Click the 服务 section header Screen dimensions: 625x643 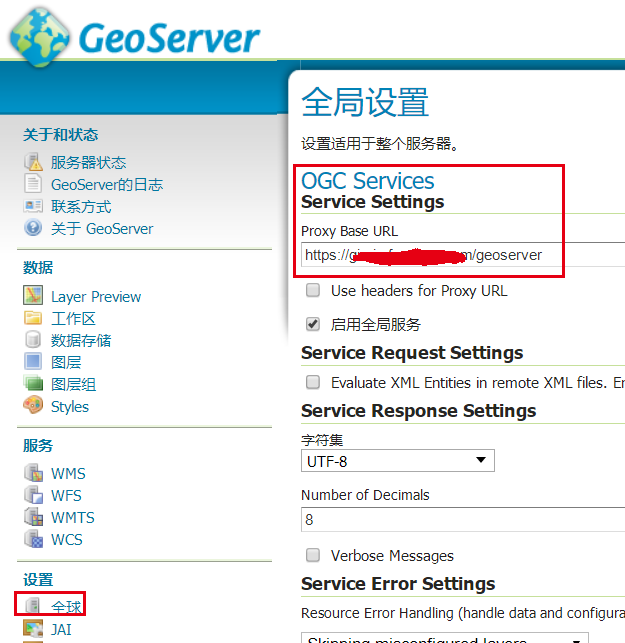(38, 446)
